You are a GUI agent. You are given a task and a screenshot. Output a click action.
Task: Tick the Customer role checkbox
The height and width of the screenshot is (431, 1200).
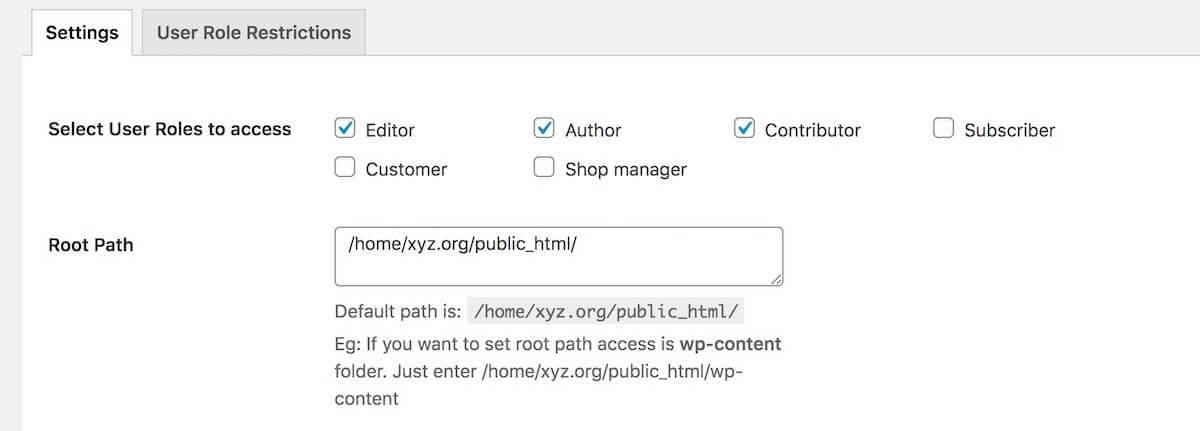tap(345, 167)
